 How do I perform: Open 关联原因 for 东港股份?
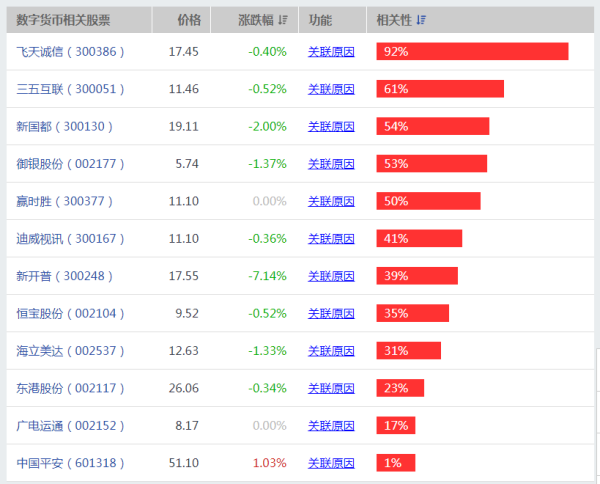(331, 388)
